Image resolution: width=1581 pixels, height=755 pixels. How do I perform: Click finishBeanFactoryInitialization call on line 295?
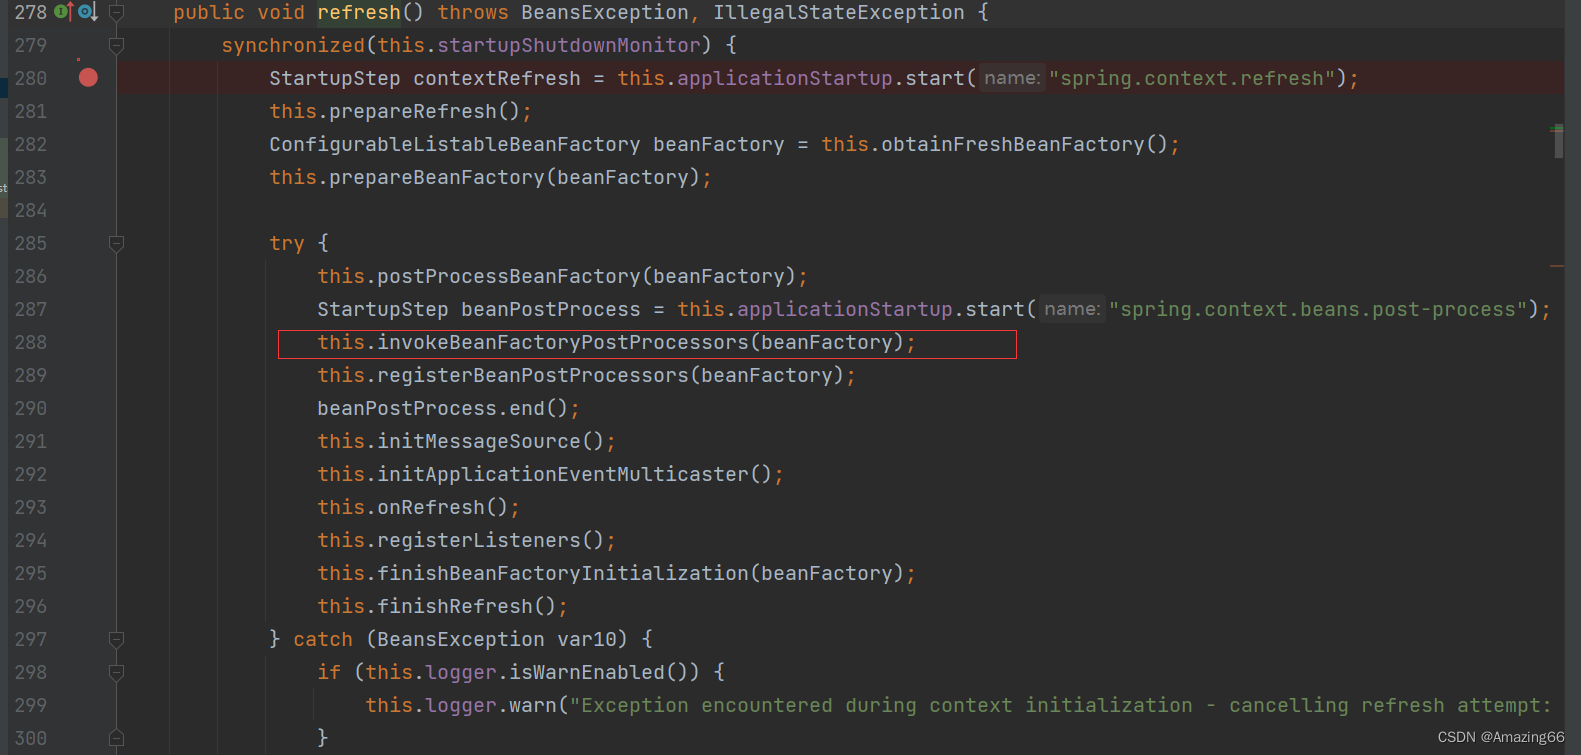click(x=563, y=573)
